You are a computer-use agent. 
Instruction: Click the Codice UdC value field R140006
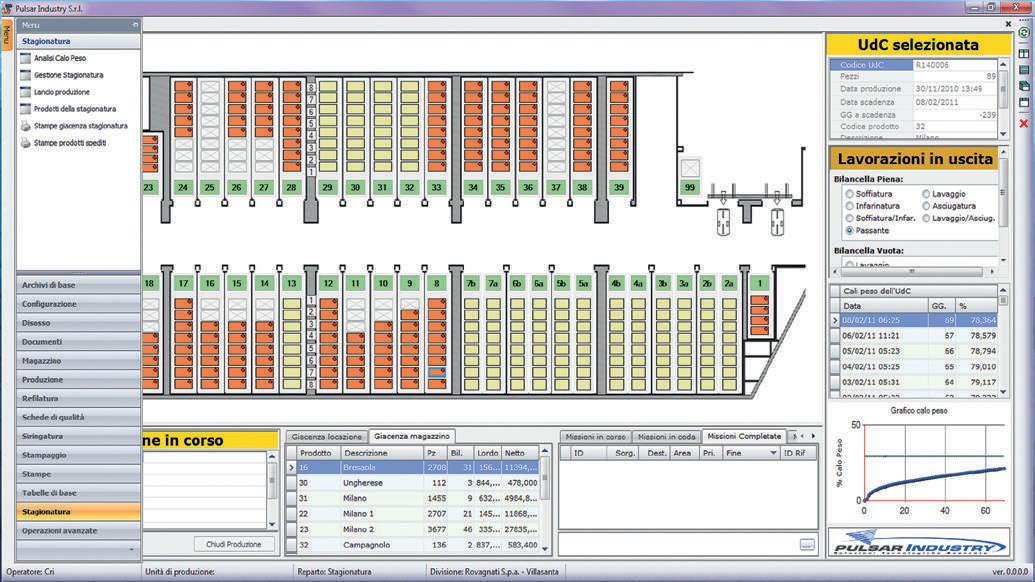[x=954, y=65]
